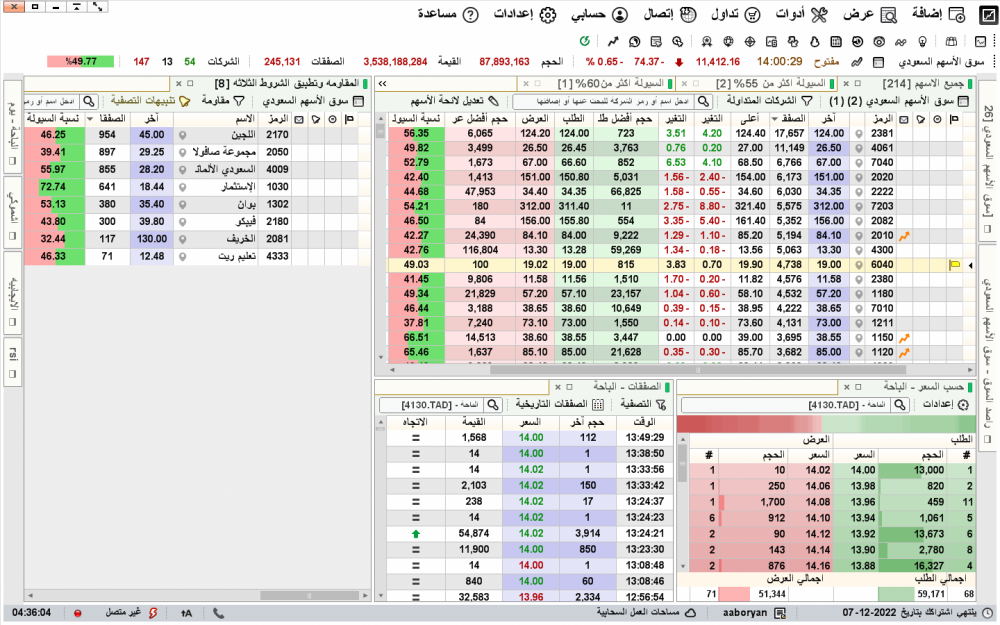Expand the hidden tabs chevron (>>)

[x=382, y=84]
